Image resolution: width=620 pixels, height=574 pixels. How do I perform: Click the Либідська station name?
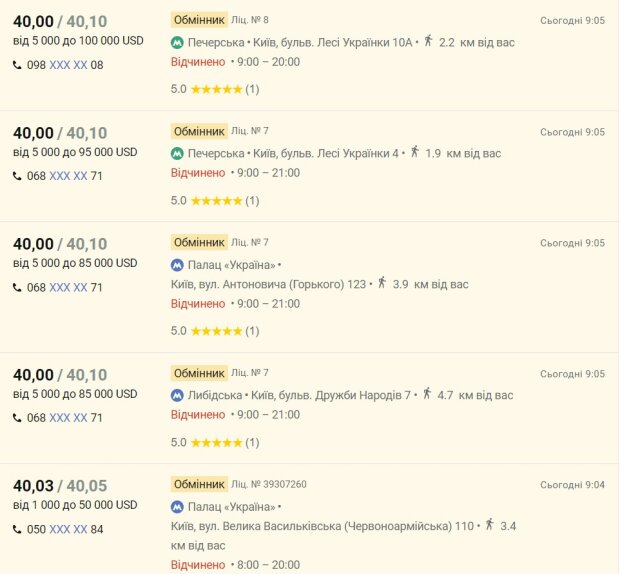[216, 395]
